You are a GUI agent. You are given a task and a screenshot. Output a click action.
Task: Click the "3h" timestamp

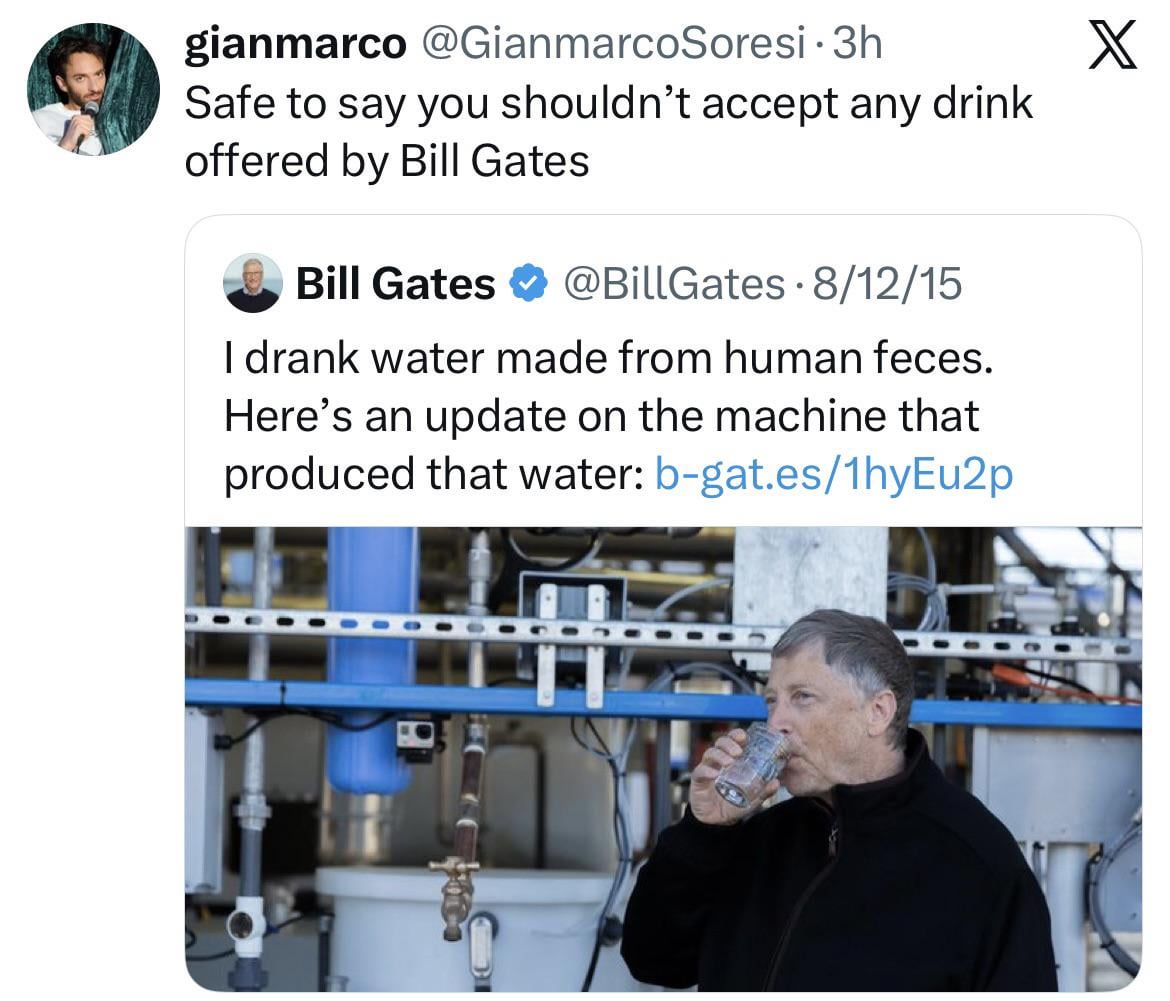858,44
